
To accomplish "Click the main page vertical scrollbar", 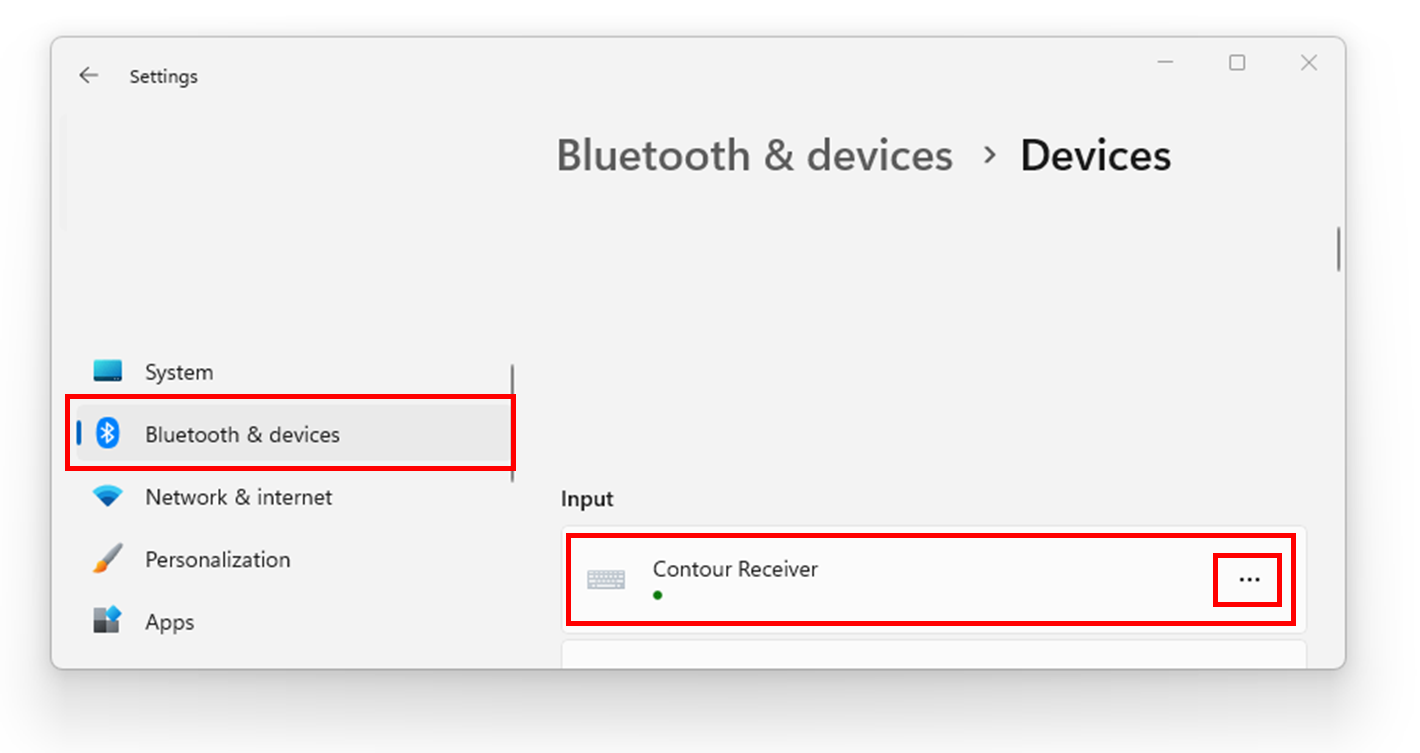I will 1338,249.
